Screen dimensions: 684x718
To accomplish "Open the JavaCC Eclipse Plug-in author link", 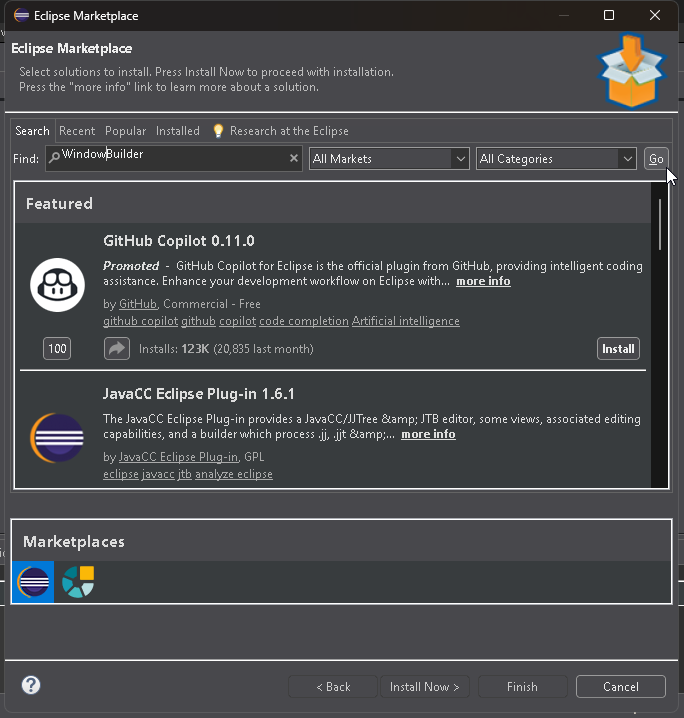I will 179,457.
